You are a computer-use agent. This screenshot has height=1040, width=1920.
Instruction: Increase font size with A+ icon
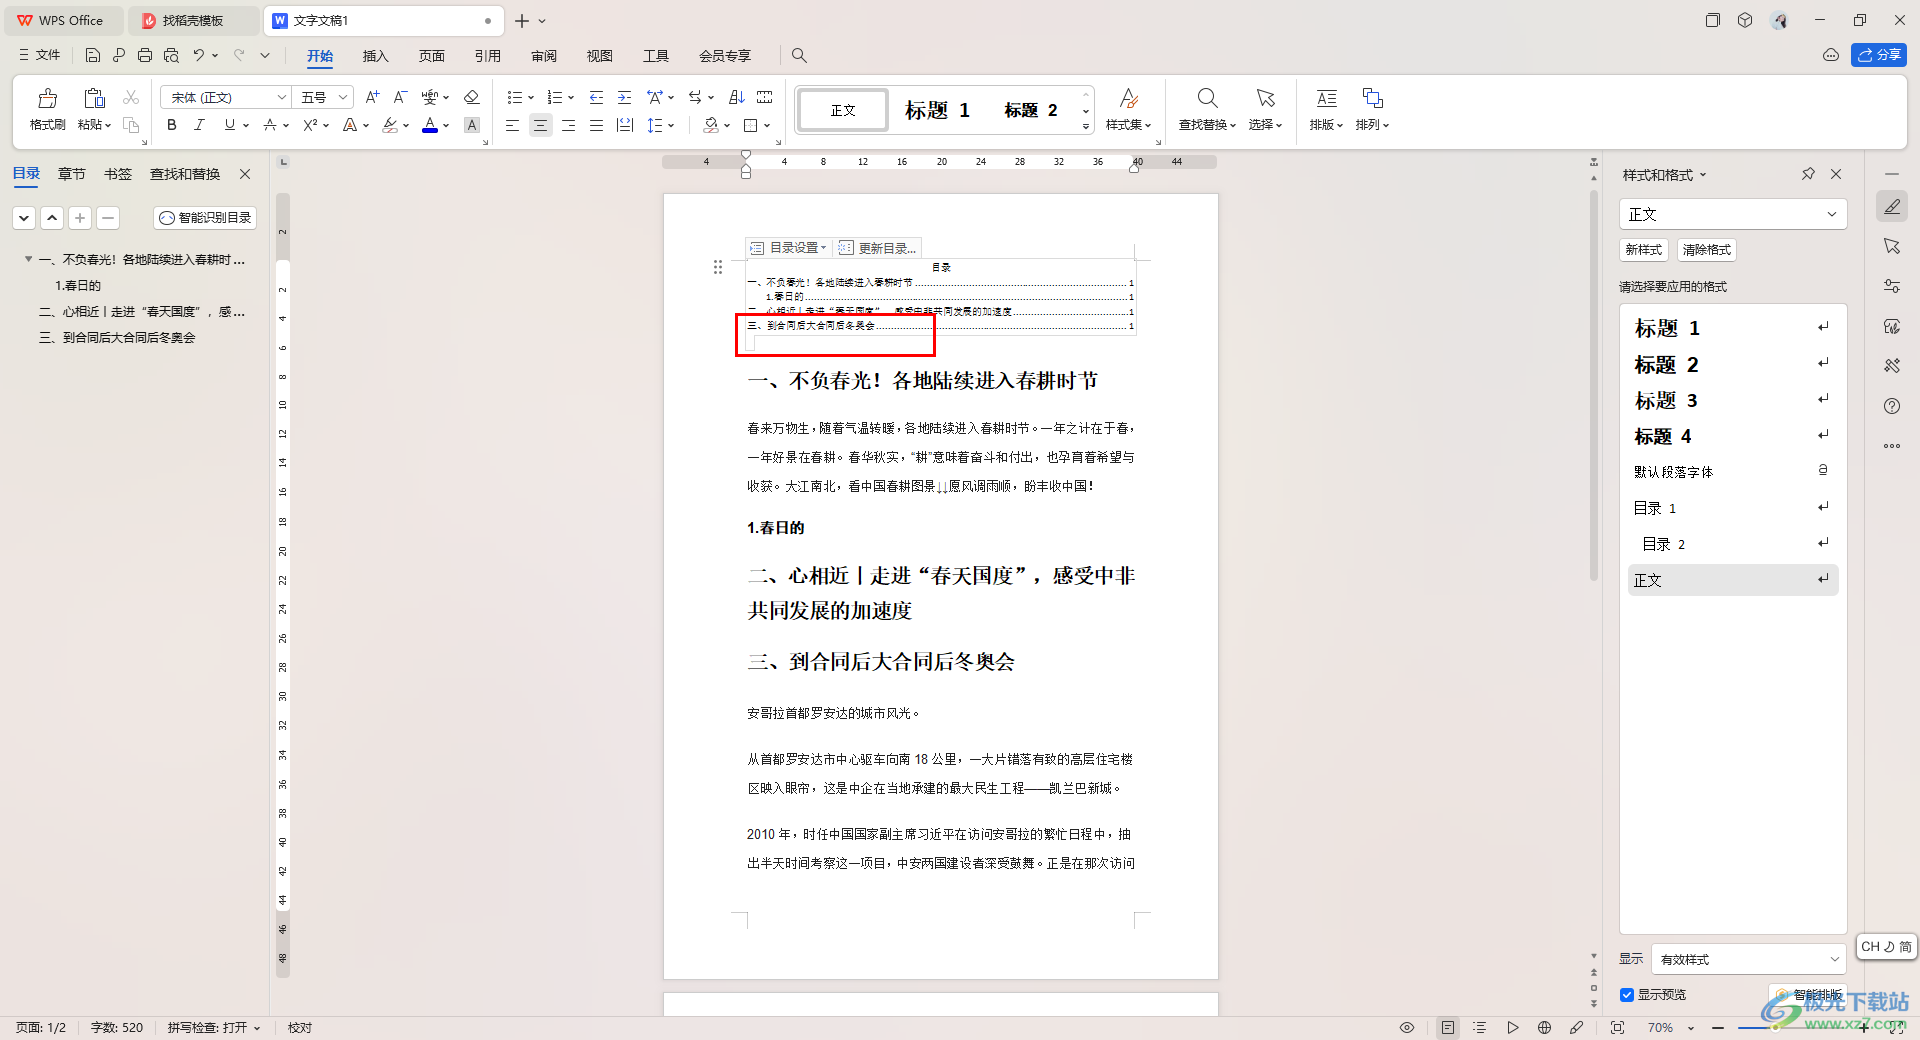click(x=372, y=97)
